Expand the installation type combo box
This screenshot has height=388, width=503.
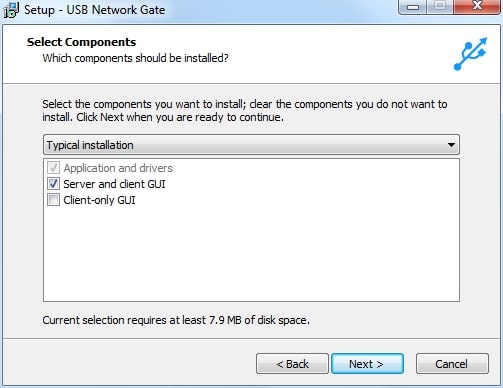click(x=251, y=145)
